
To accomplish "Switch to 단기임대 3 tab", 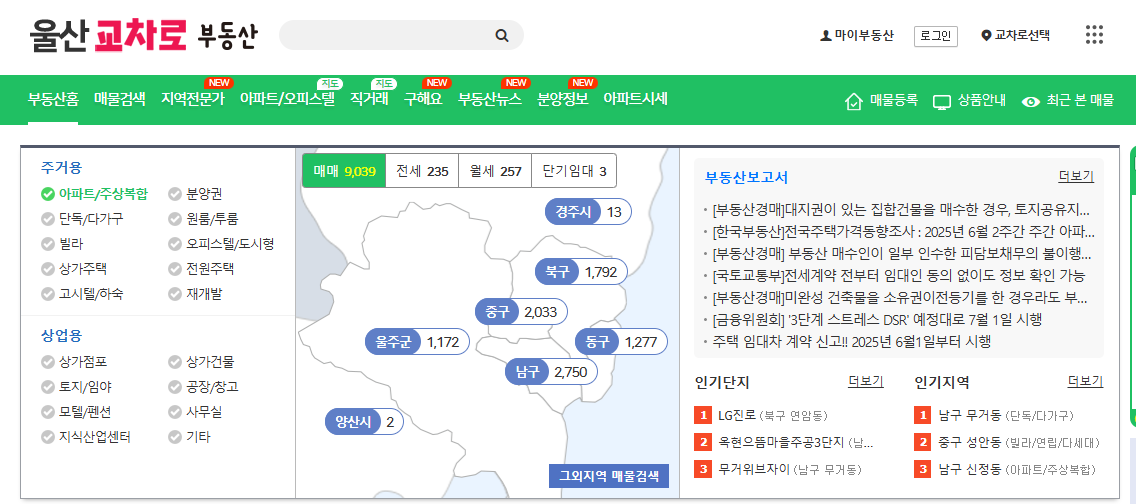I will click(x=574, y=171).
